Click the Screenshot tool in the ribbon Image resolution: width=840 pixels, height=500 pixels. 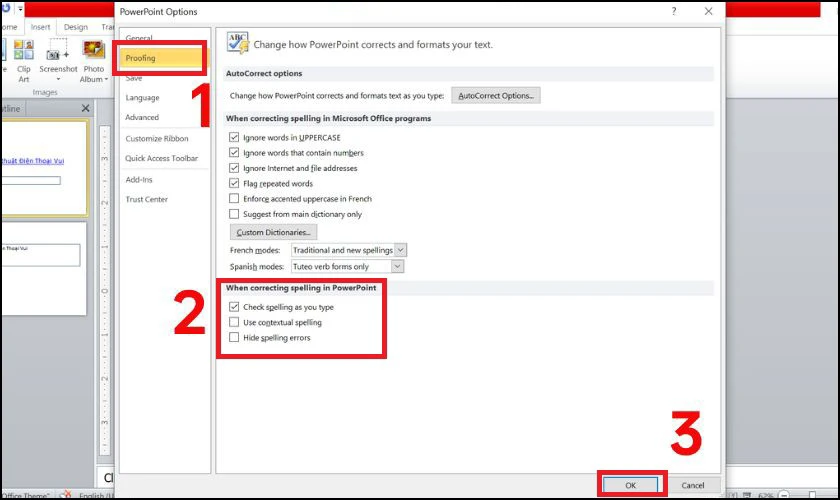58,61
